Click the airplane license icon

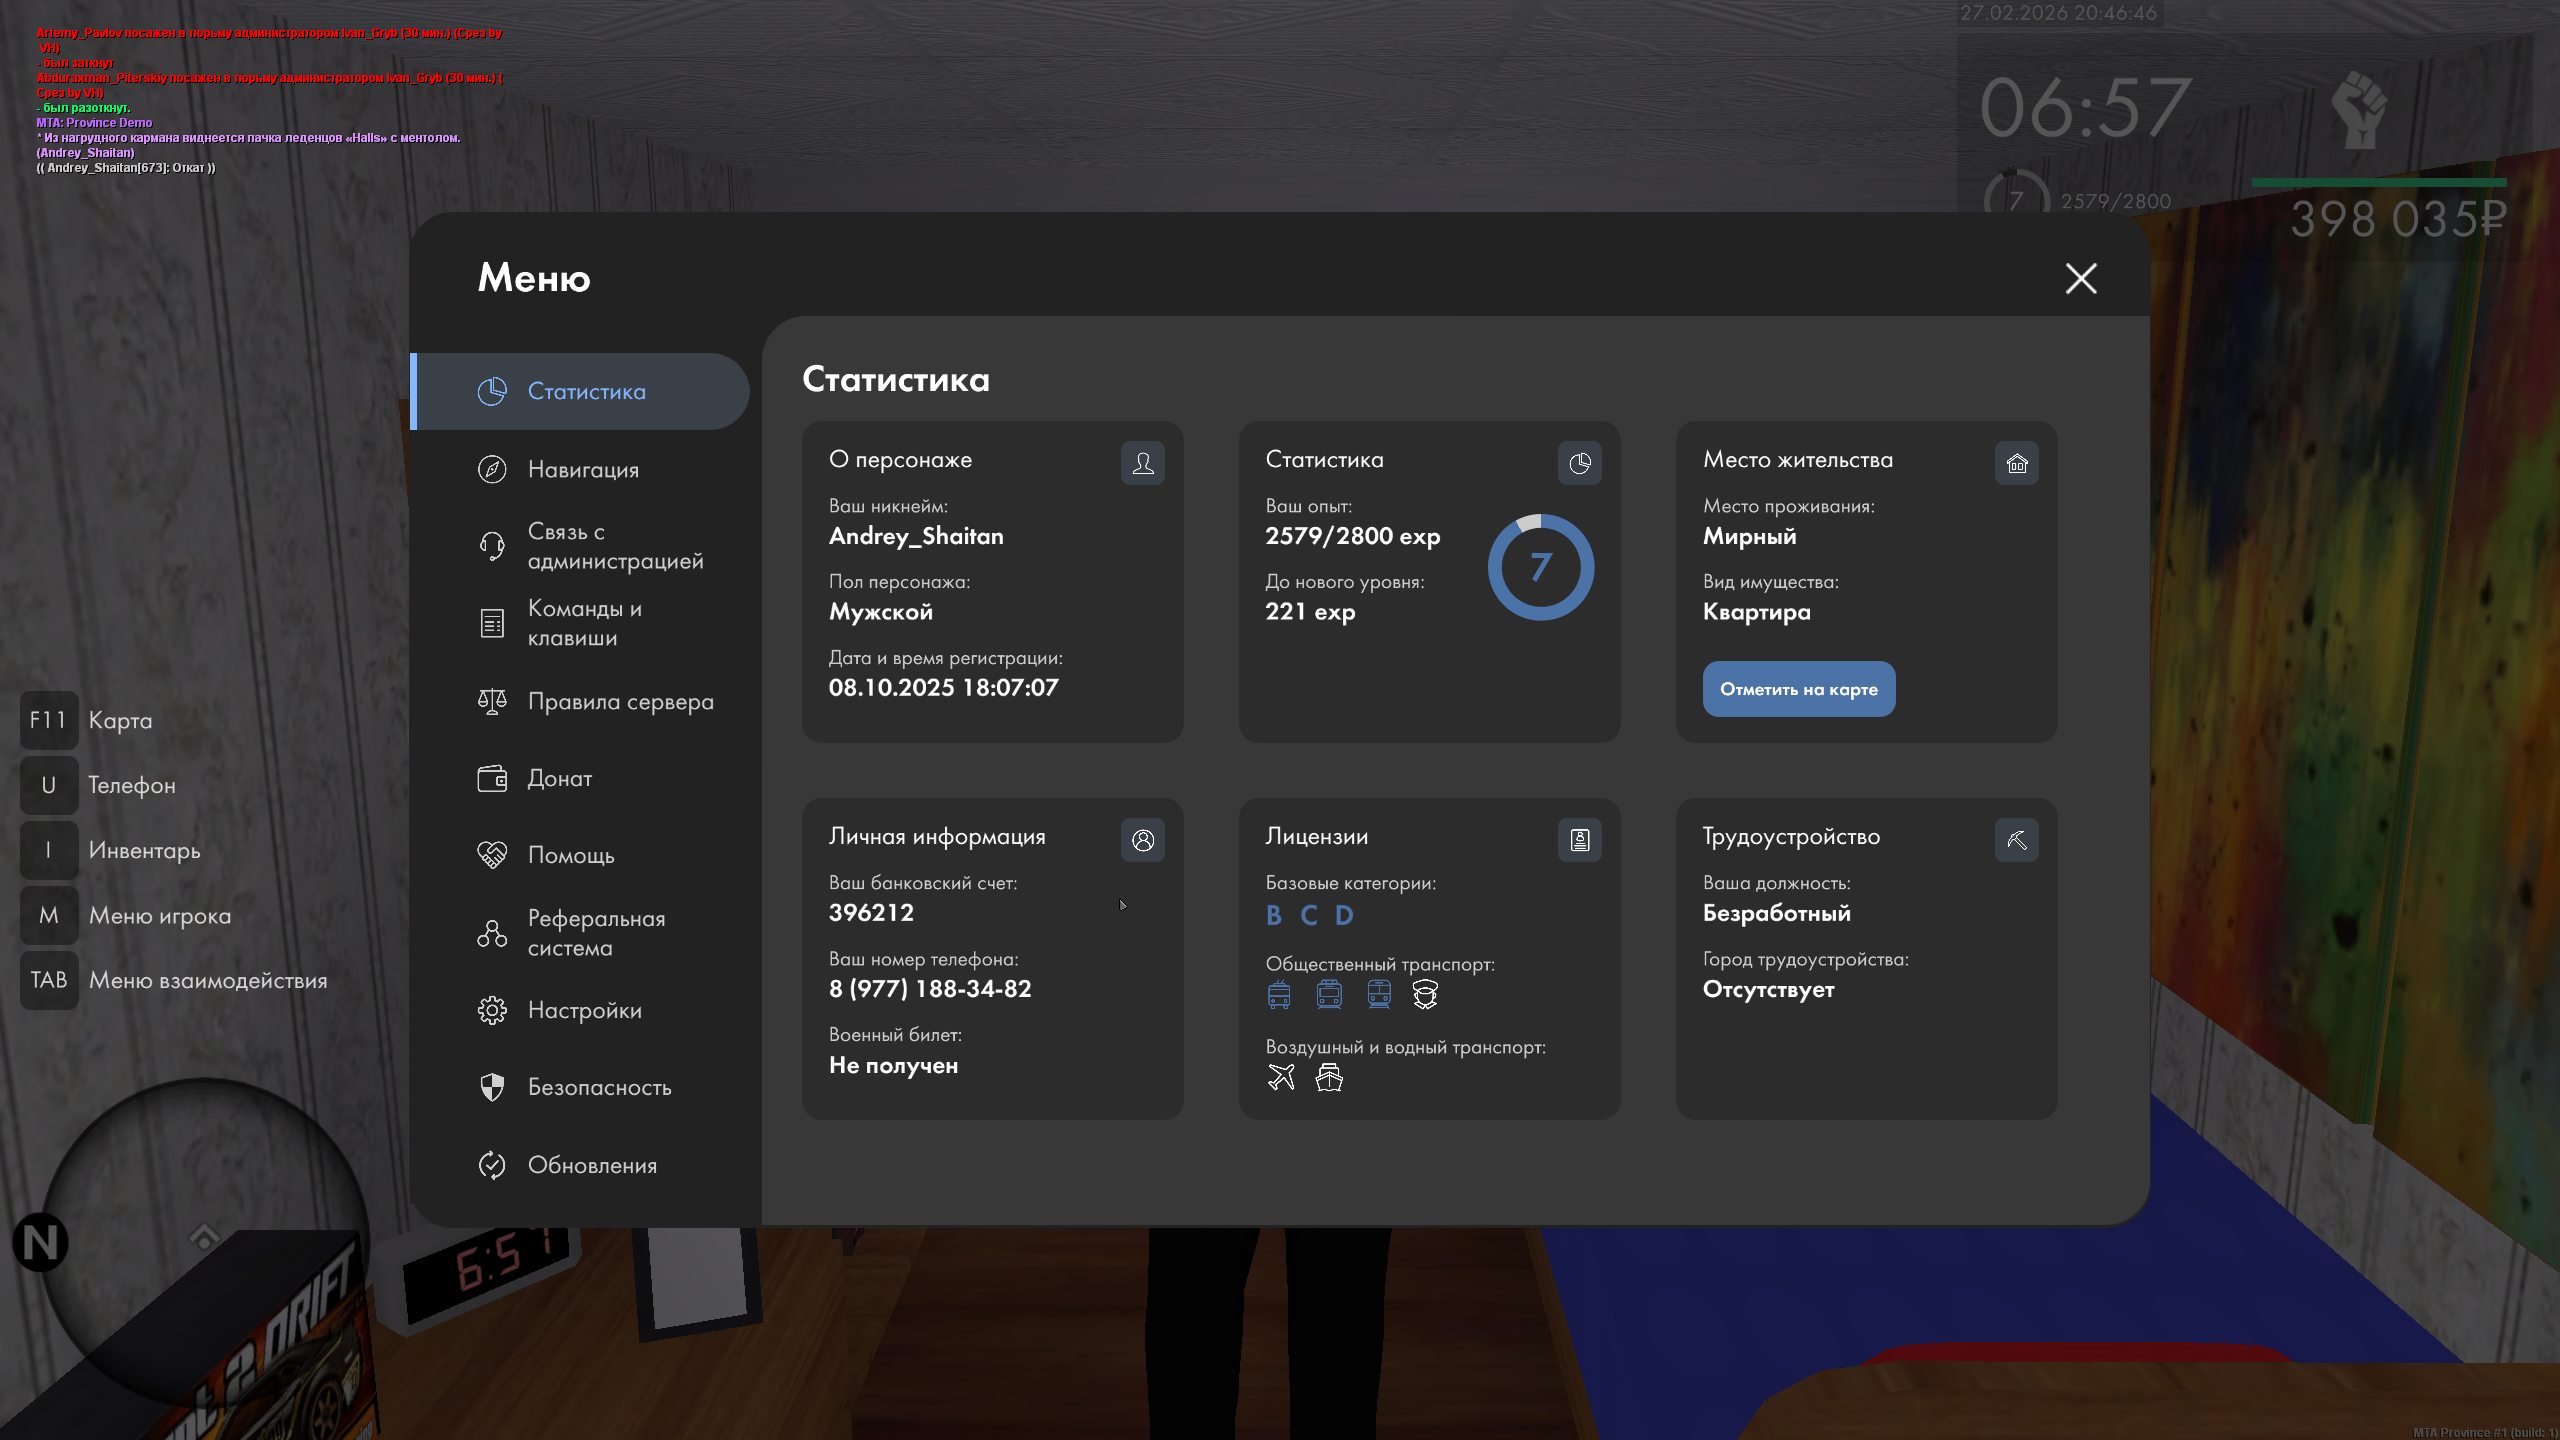tap(1281, 1077)
